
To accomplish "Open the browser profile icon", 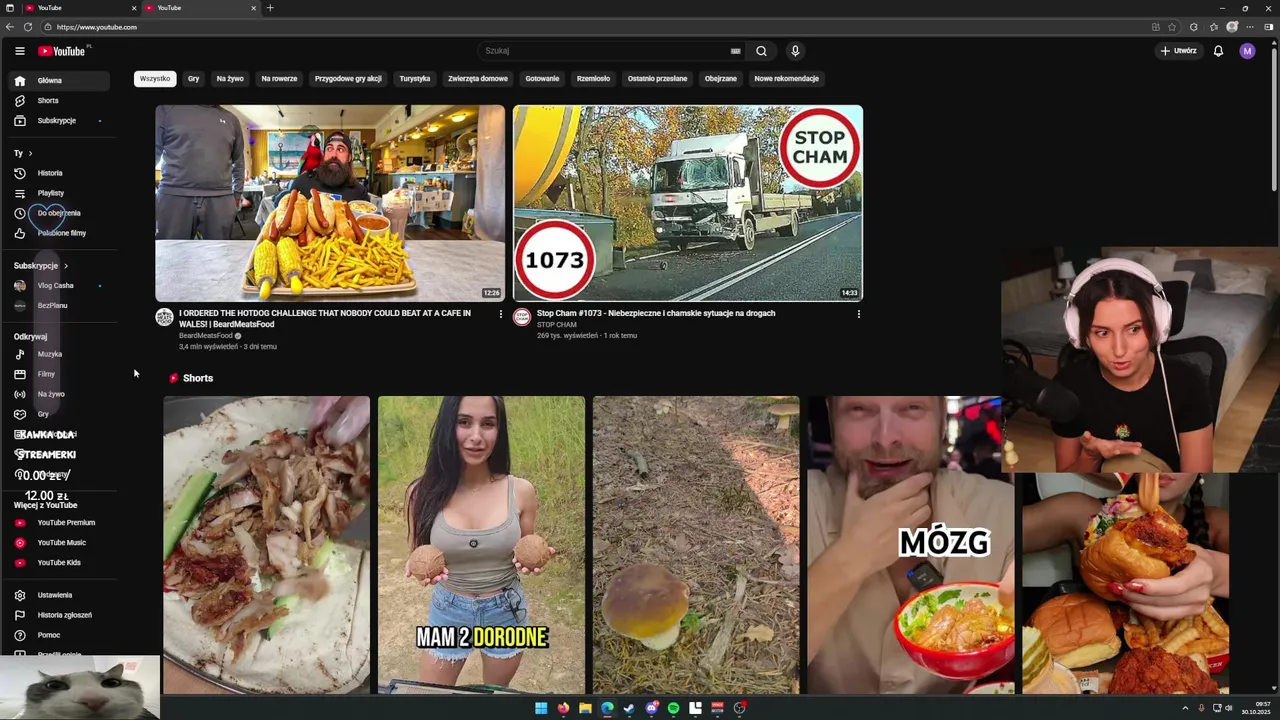I will pos(1232,27).
